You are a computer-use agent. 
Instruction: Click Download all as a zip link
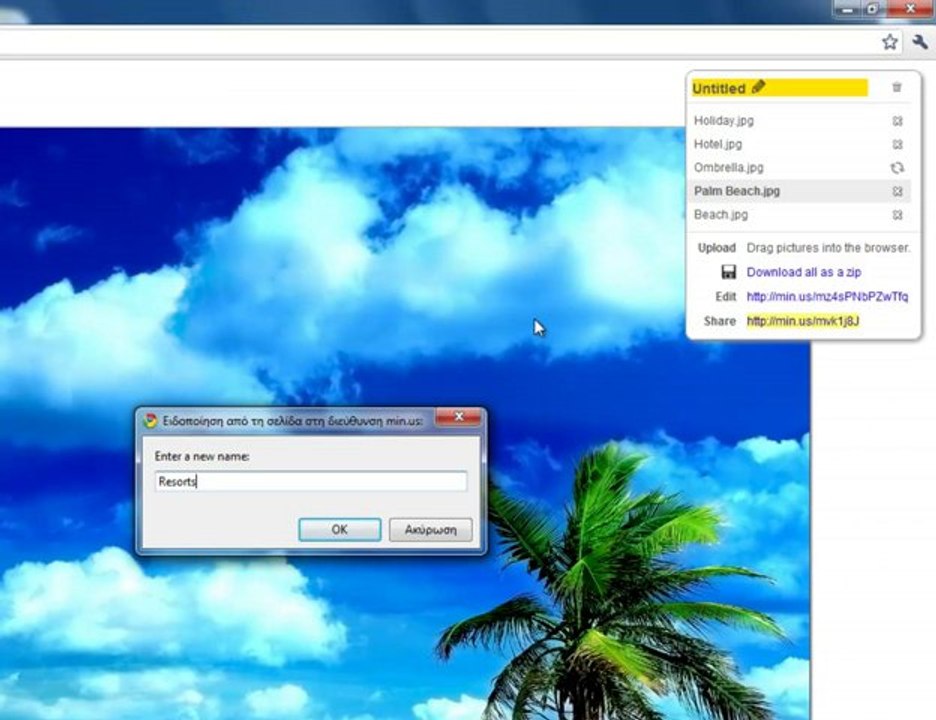pyautogui.click(x=803, y=272)
